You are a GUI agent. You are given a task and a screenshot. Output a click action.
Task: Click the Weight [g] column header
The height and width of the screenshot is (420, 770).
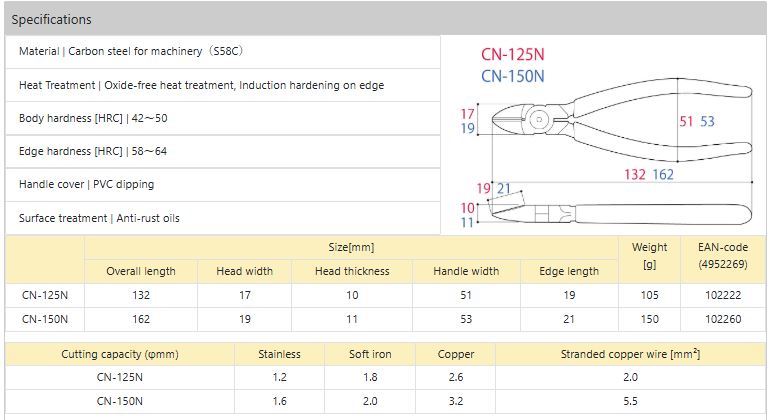pos(649,256)
